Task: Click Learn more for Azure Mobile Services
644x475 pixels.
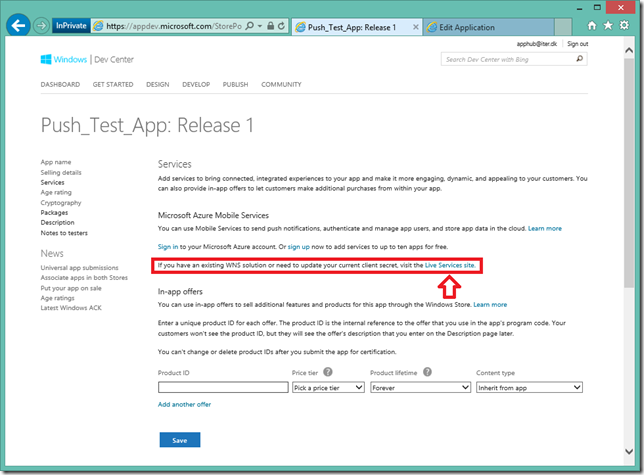Action: pyautogui.click(x=545, y=228)
